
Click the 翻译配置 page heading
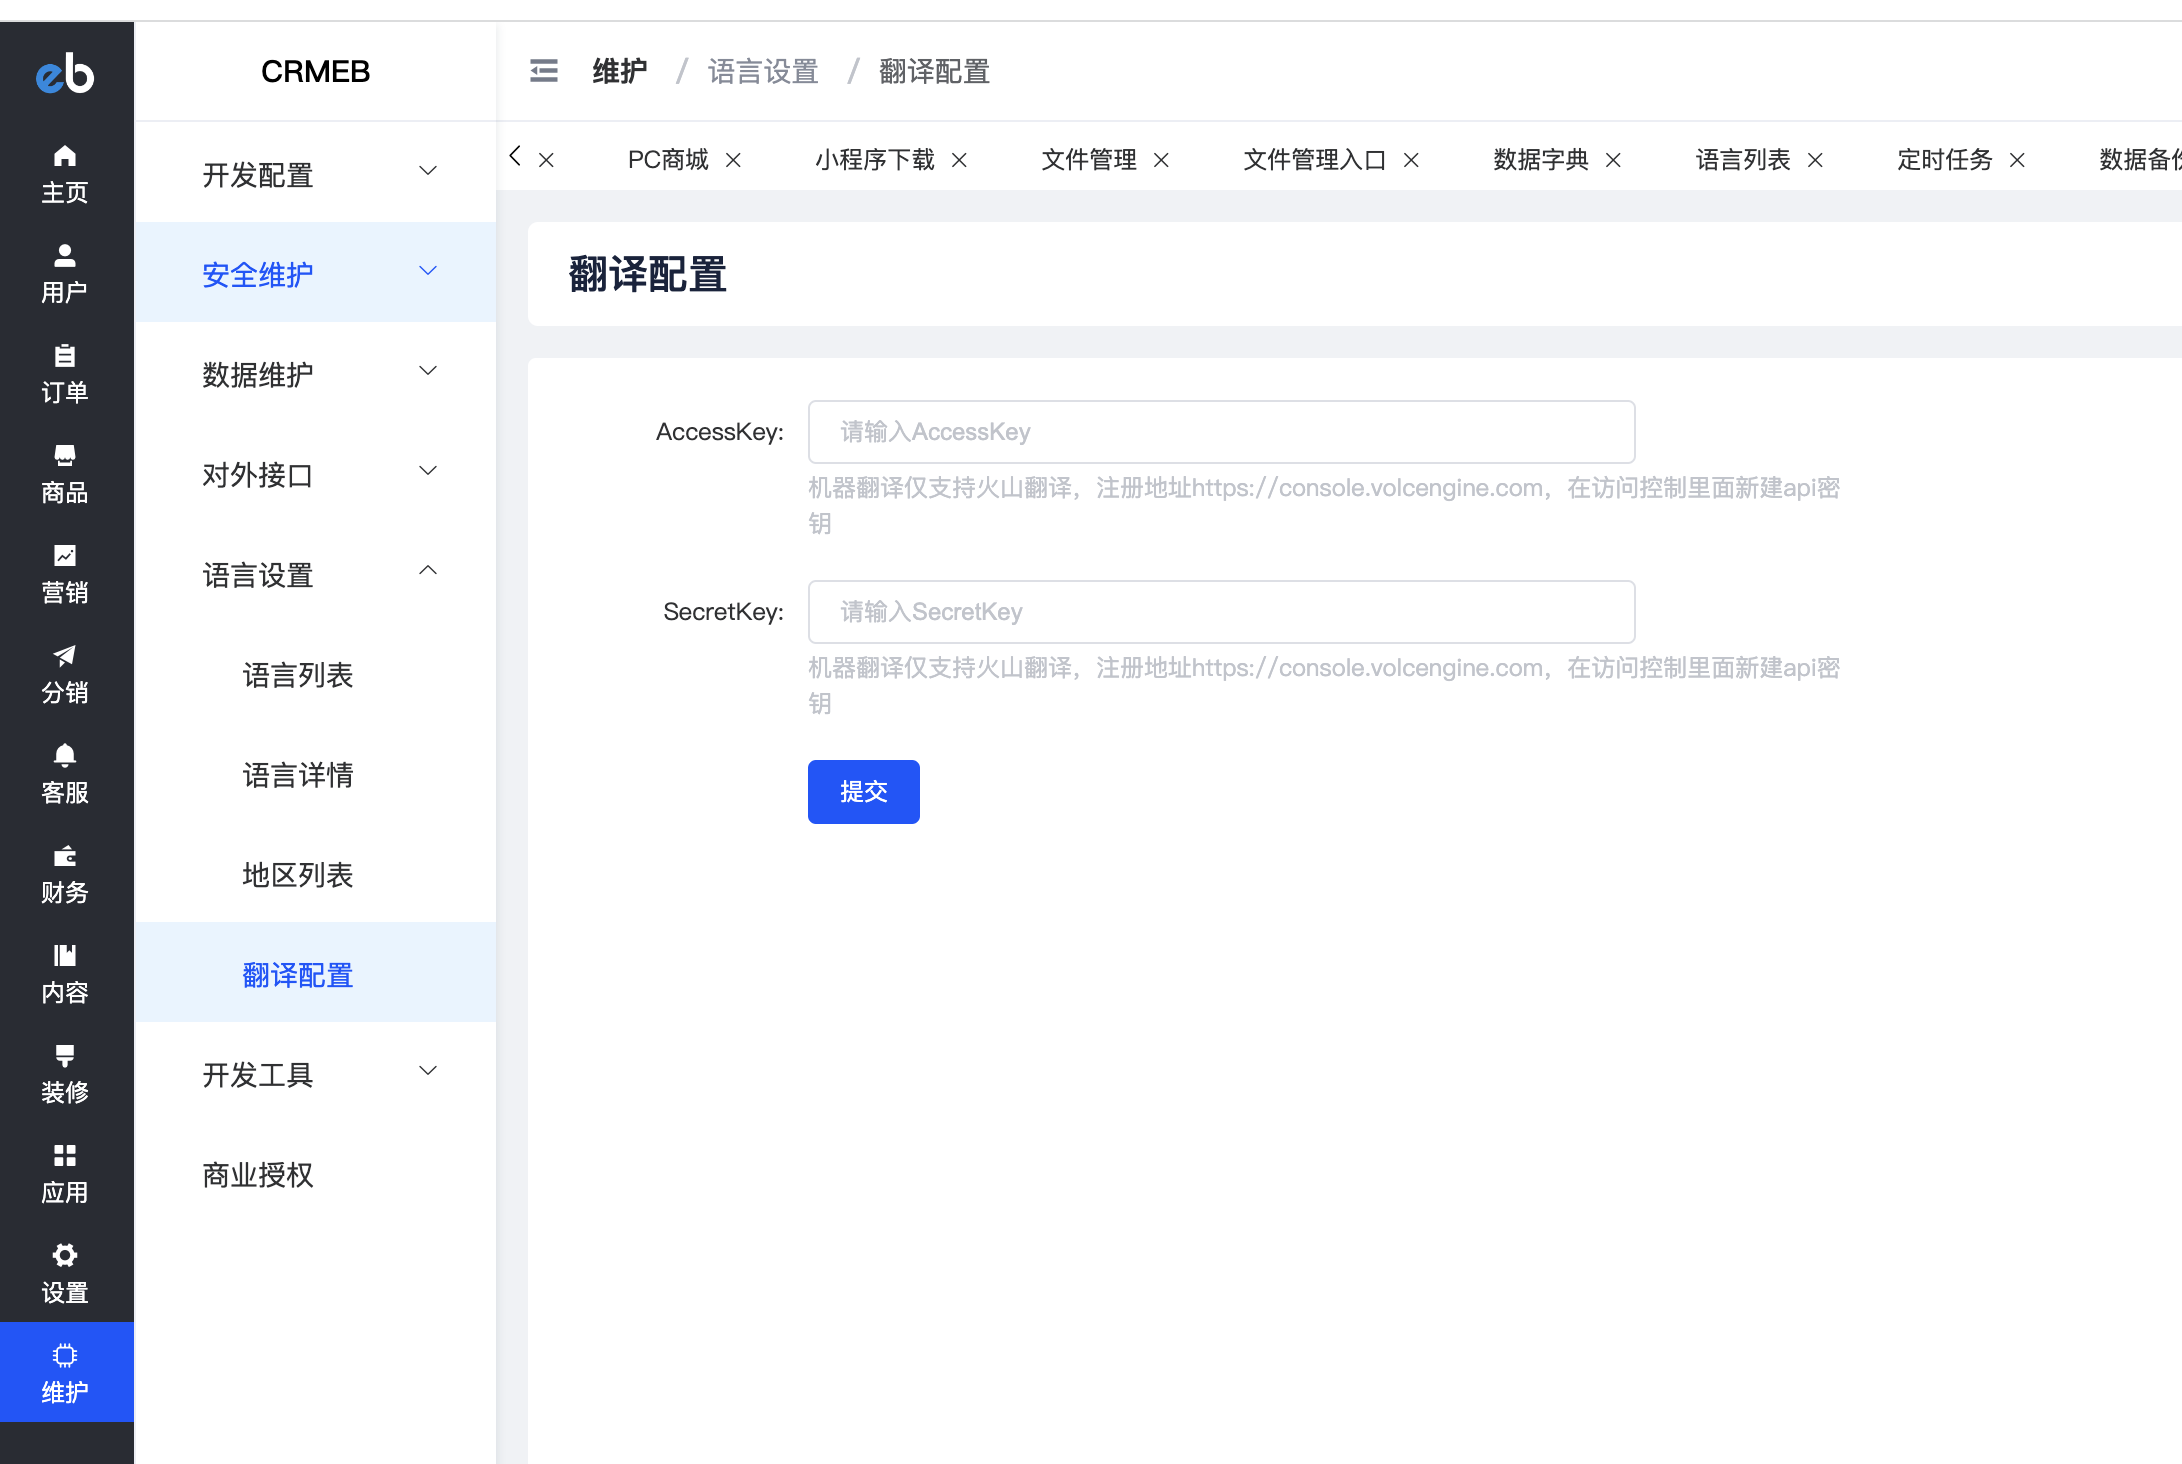[648, 274]
